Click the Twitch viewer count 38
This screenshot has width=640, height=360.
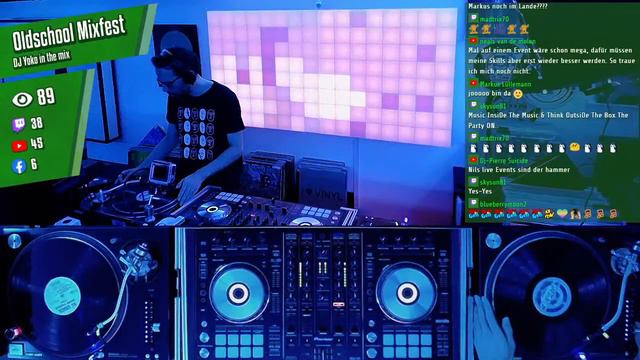pos(37,123)
